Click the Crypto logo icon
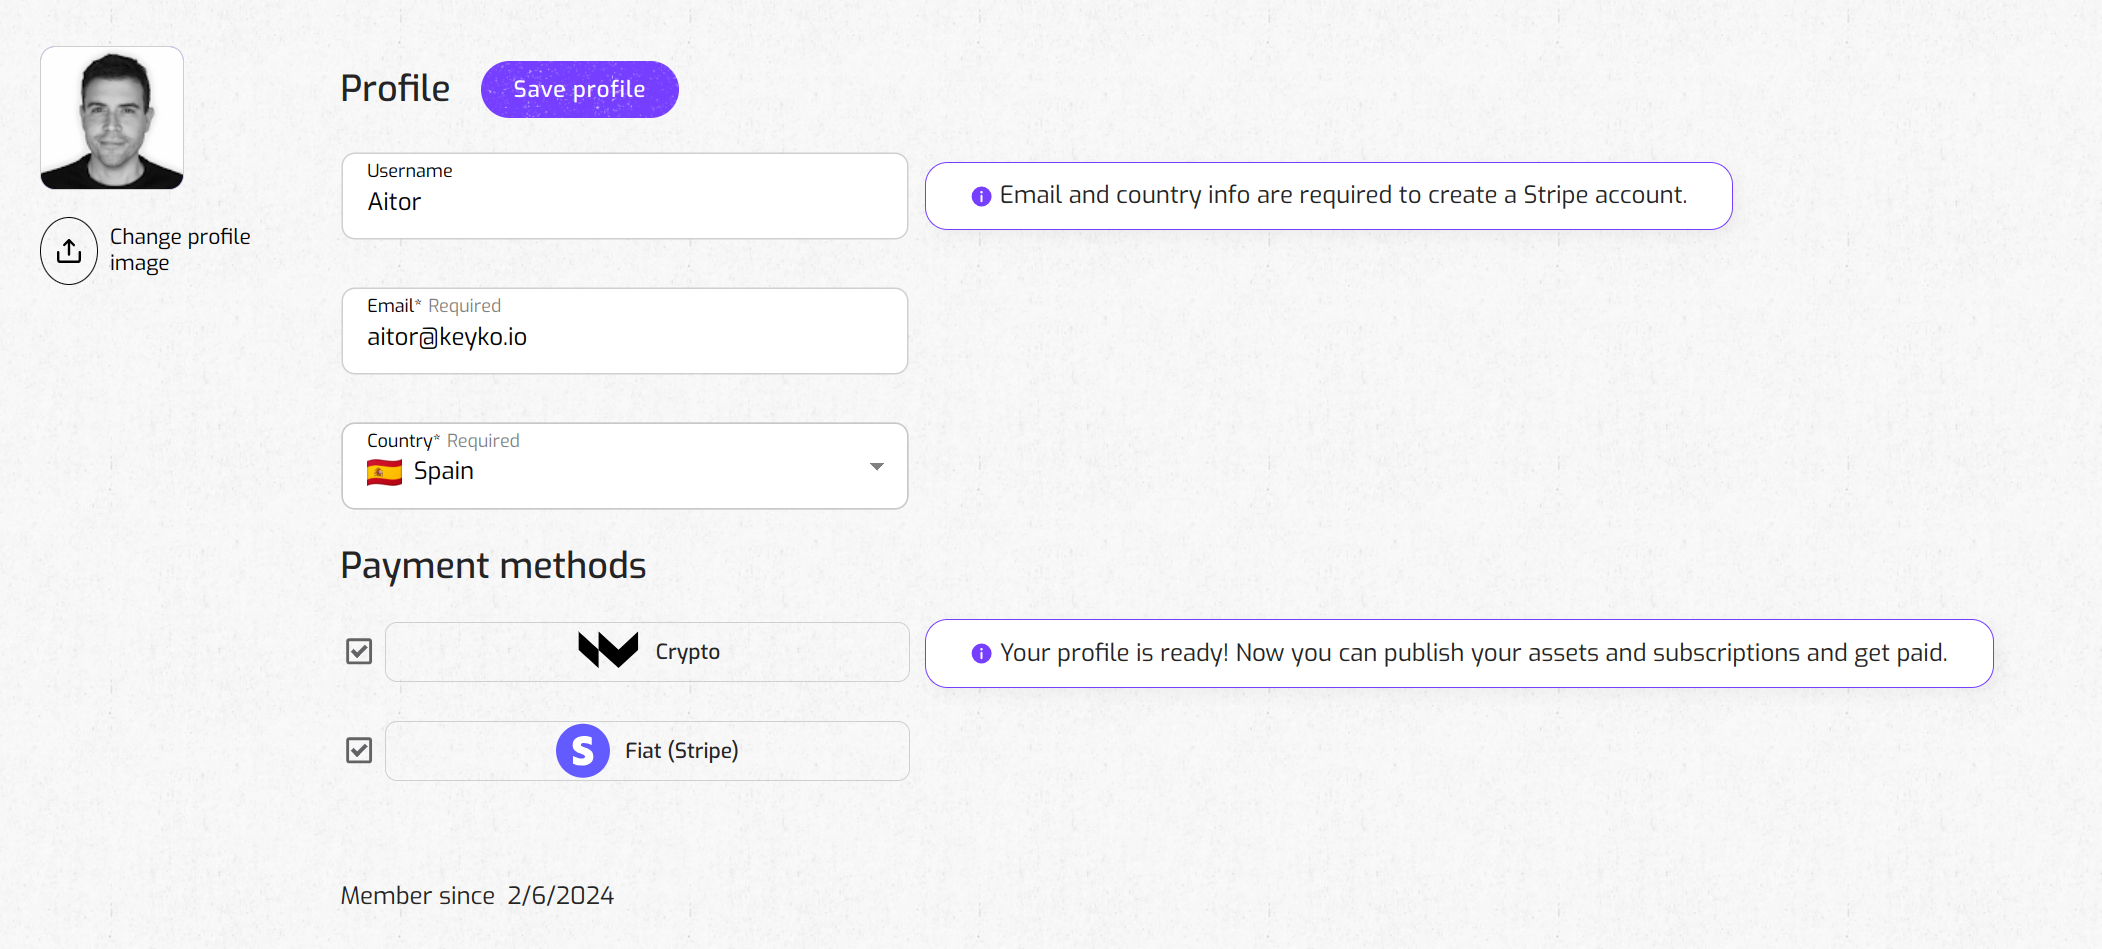Image resolution: width=2102 pixels, height=949 pixels. [608, 651]
